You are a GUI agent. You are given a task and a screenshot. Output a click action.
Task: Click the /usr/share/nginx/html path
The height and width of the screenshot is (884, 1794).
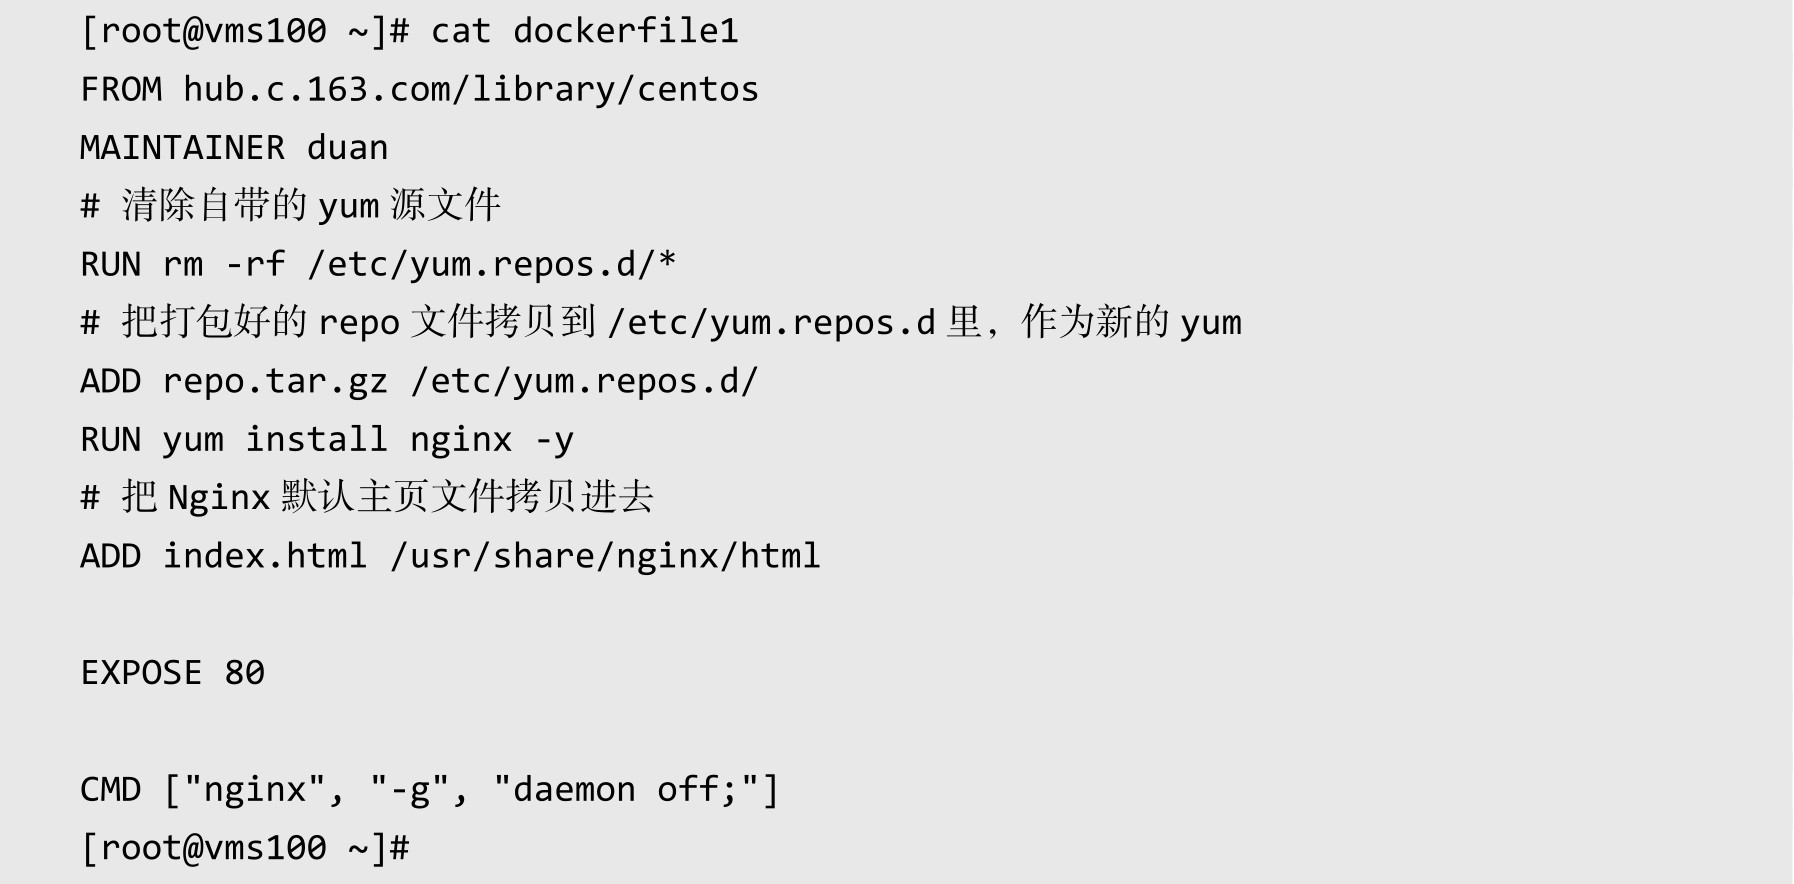click(605, 556)
